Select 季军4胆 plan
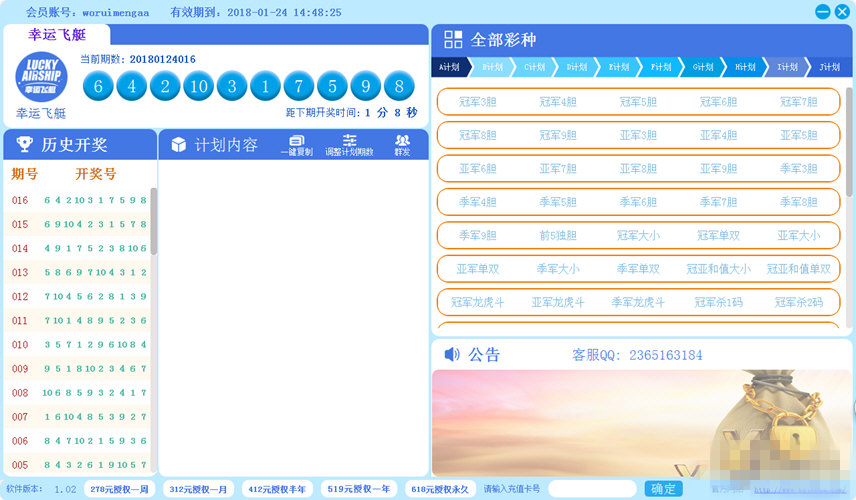 pos(478,202)
